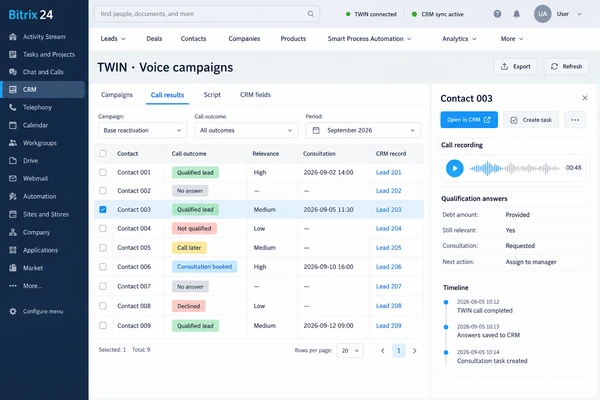This screenshot has height=400, width=600.
Task: Seek within the call recording waveform
Action: pyautogui.click(x=515, y=168)
